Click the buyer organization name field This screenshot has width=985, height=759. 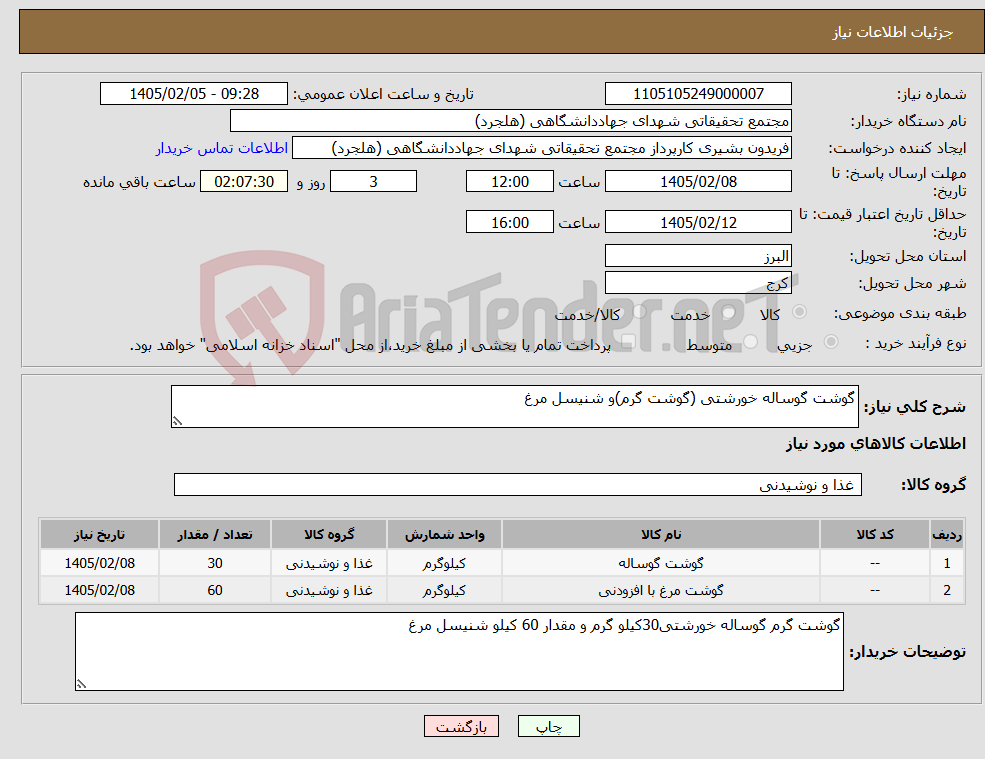(x=511, y=121)
